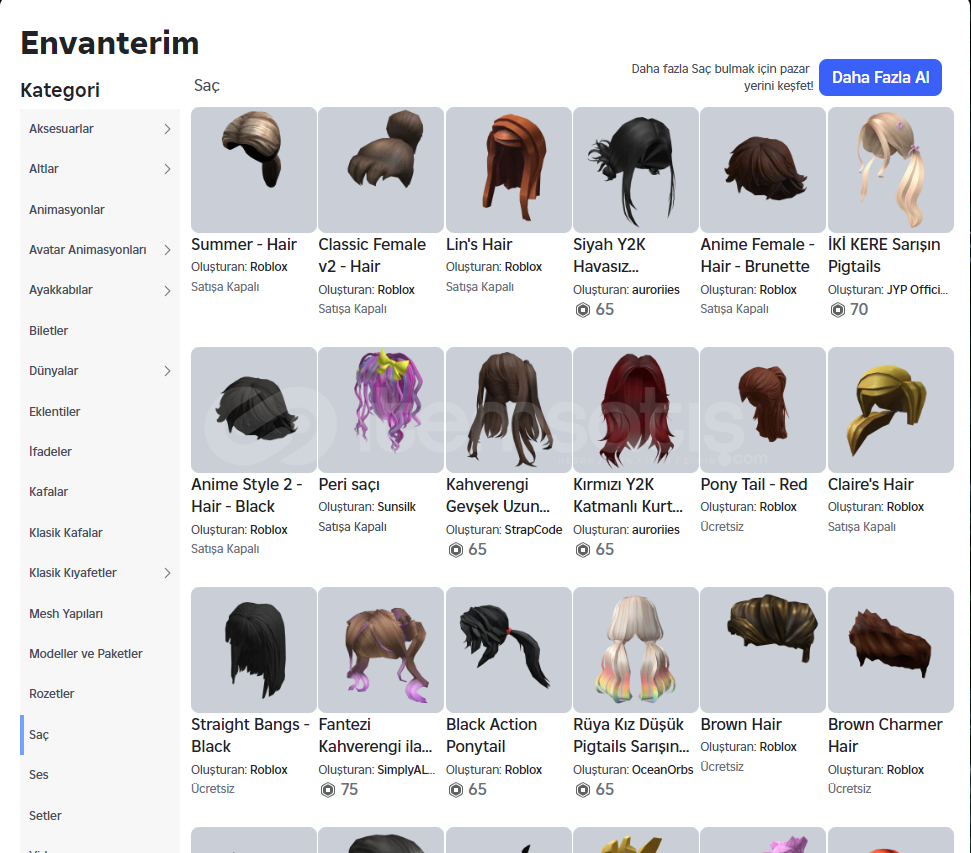Screen dimensions: 971x853
Task: Click Satışa Kapalı under Claire's Hair
Action: coord(861,527)
